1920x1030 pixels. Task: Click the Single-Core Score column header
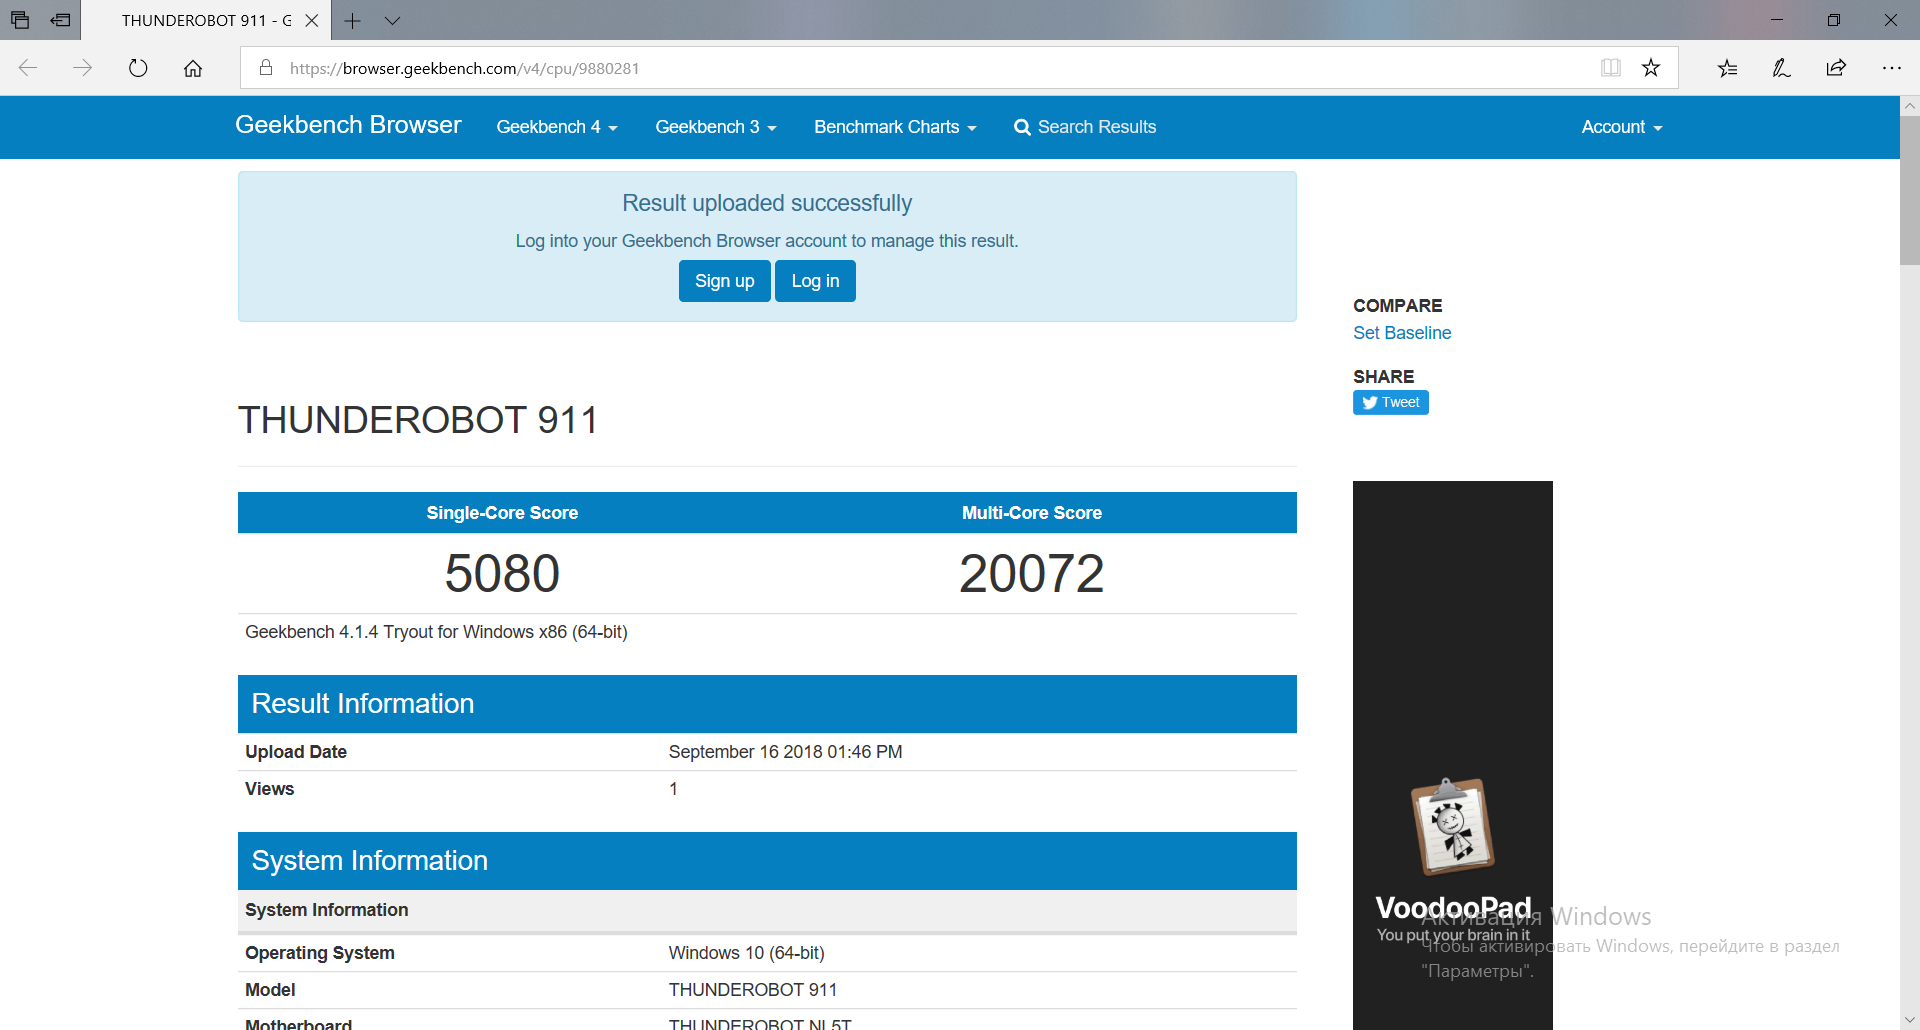pos(502,513)
